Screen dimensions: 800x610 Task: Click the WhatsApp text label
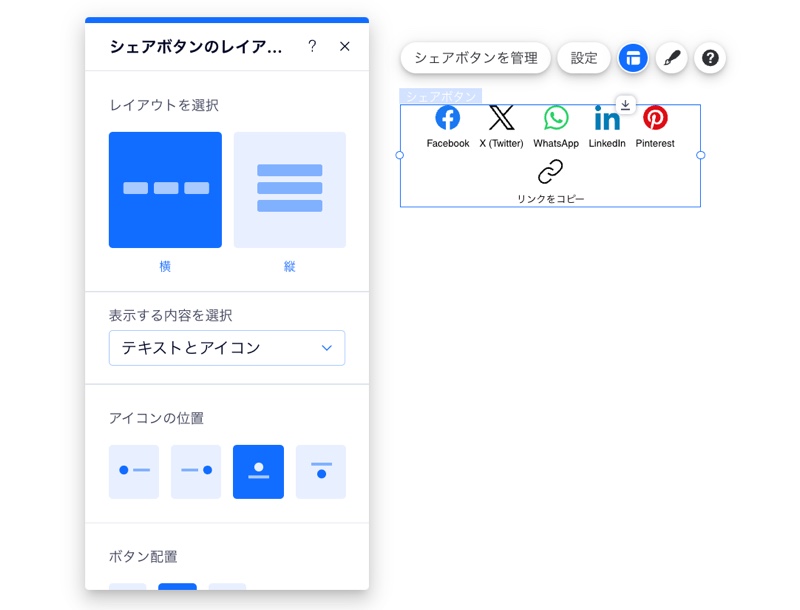pos(556,143)
